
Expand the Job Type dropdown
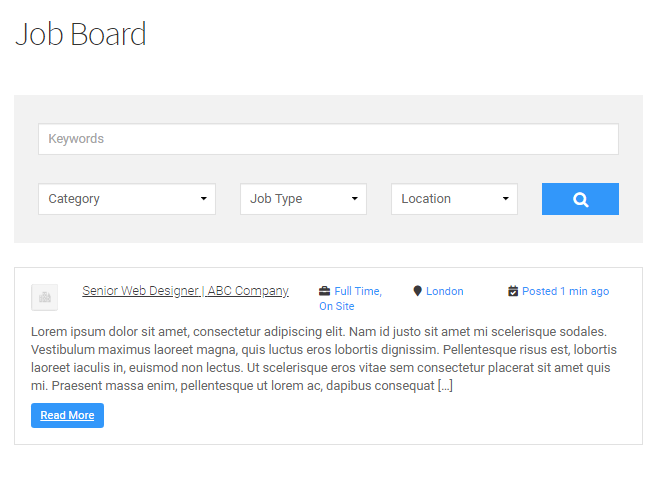point(303,199)
